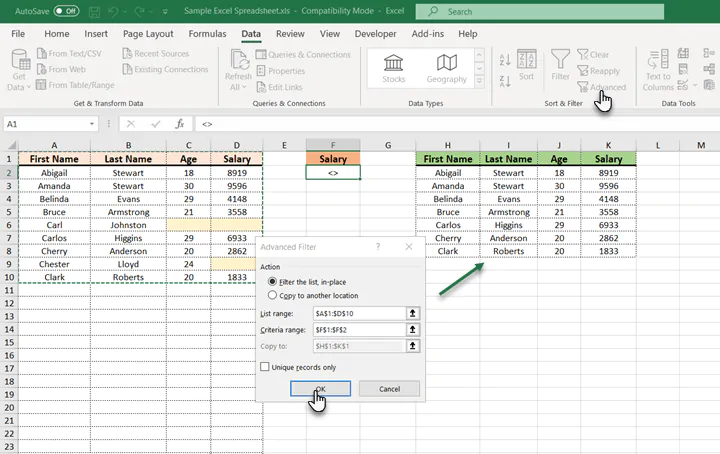Click the List range field
The image size is (720, 454).
coord(359,314)
